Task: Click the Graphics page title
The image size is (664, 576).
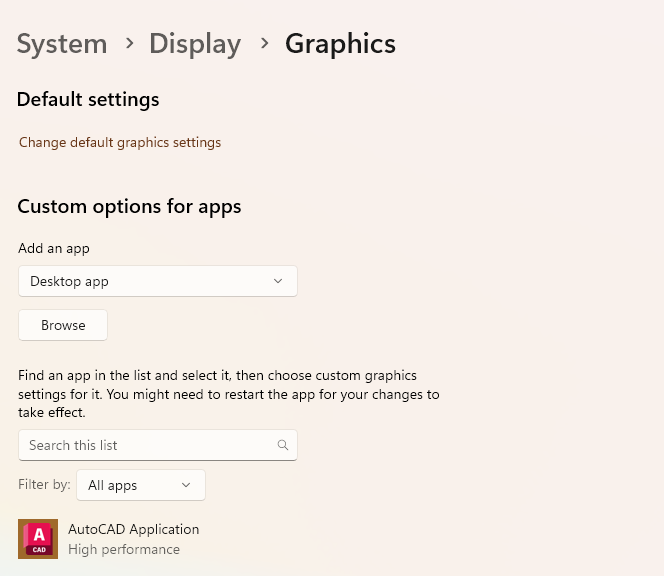Action: click(340, 44)
